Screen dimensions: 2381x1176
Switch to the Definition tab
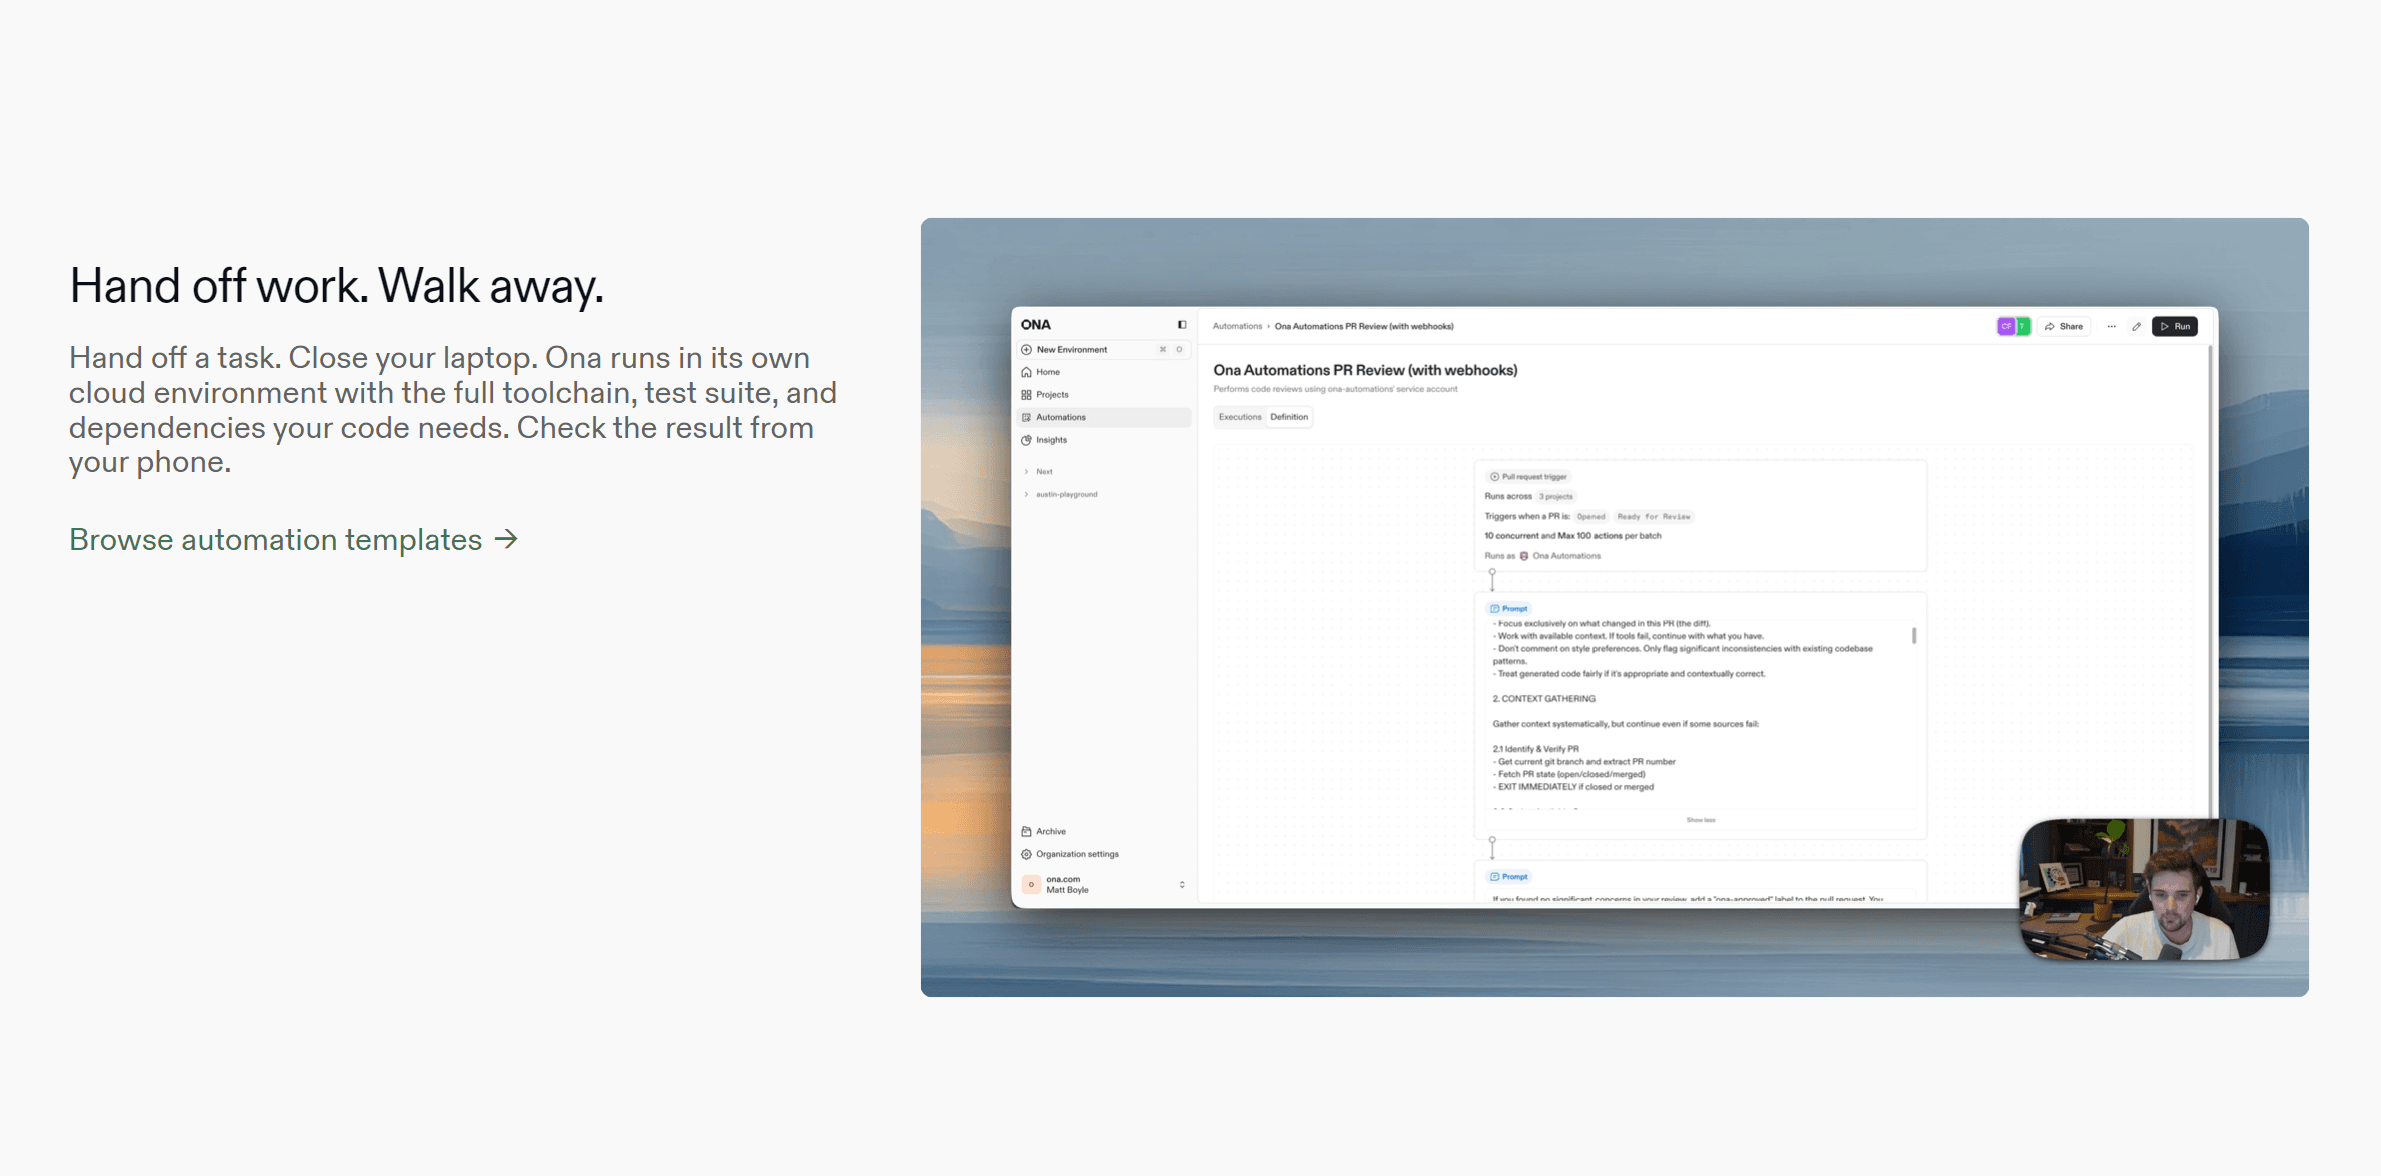[x=1289, y=417]
